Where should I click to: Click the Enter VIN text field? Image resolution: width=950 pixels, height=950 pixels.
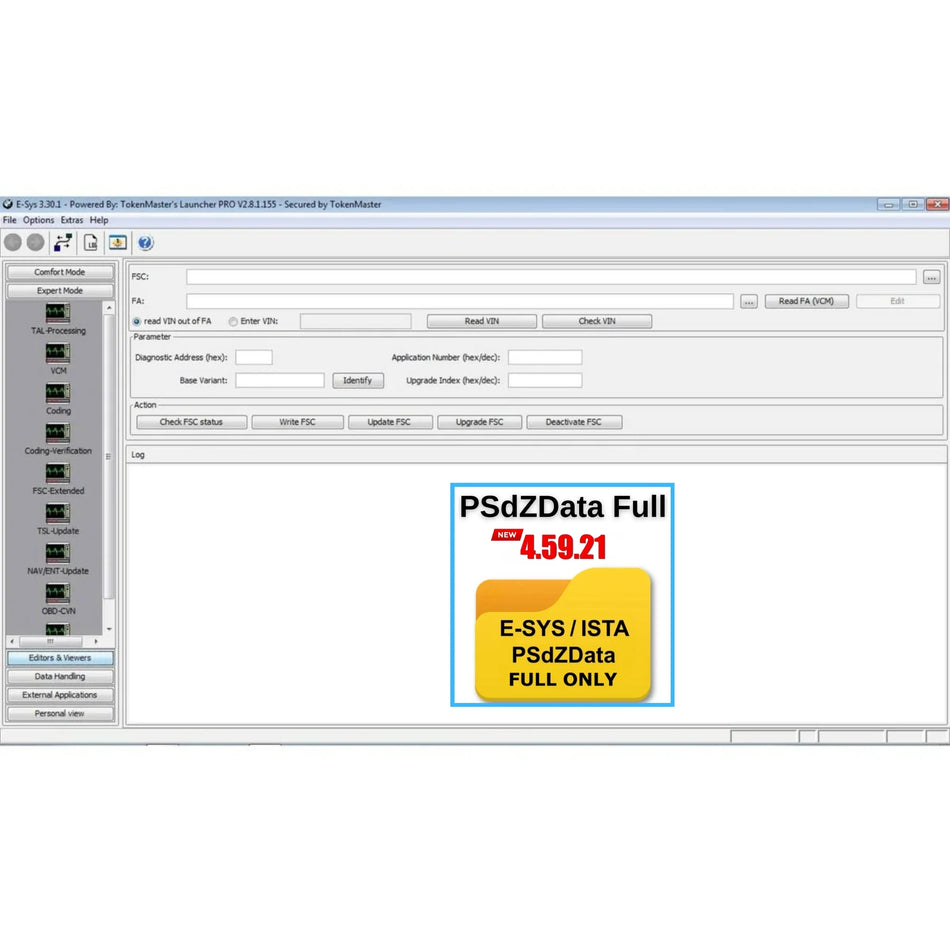[356, 321]
